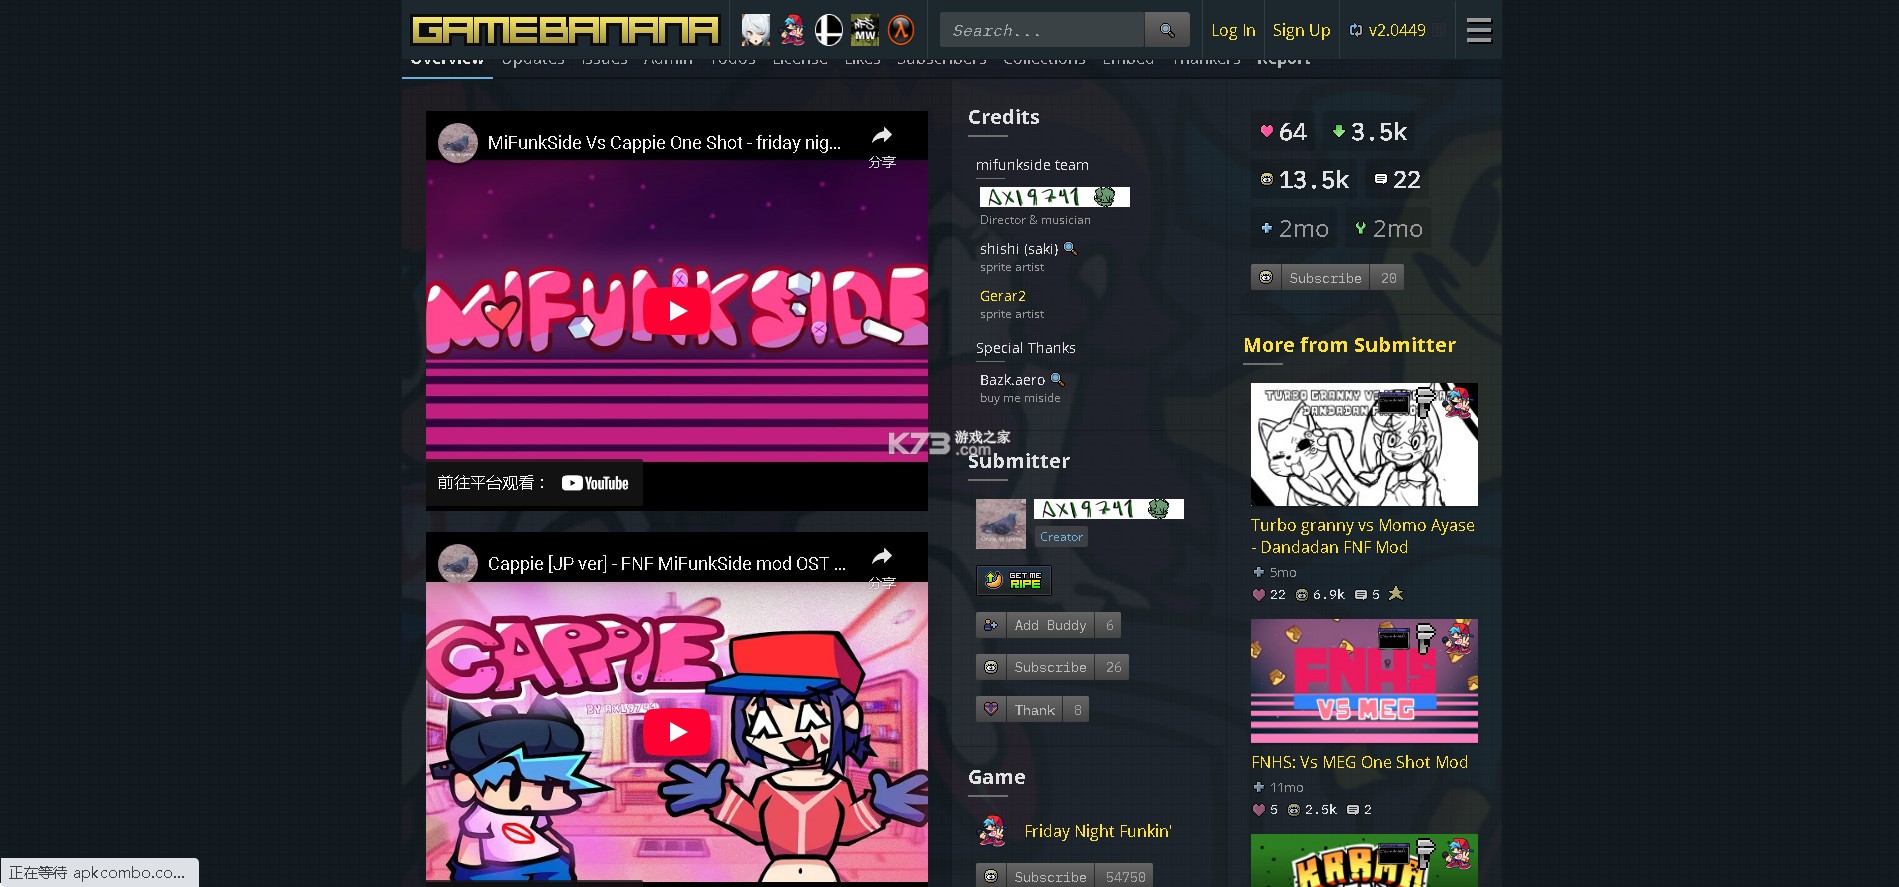Open the Turbo granny vs Momo Ayase thumbnail
This screenshot has height=887, width=1899.
[x=1364, y=444]
